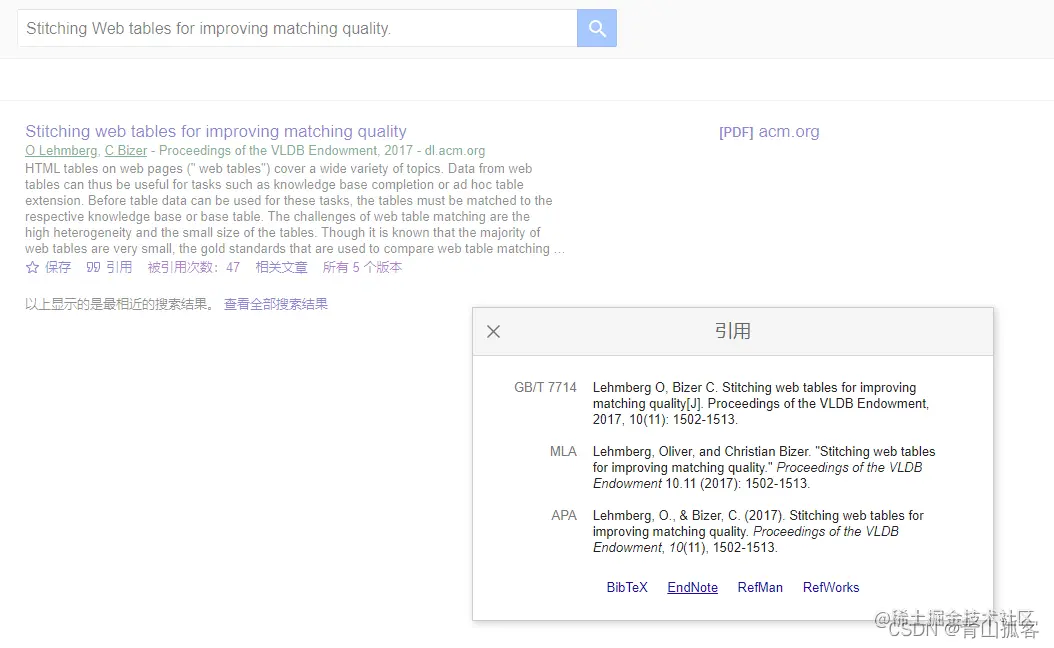The height and width of the screenshot is (648, 1054).
Task: Export citation to RefMan
Action: pyautogui.click(x=760, y=588)
